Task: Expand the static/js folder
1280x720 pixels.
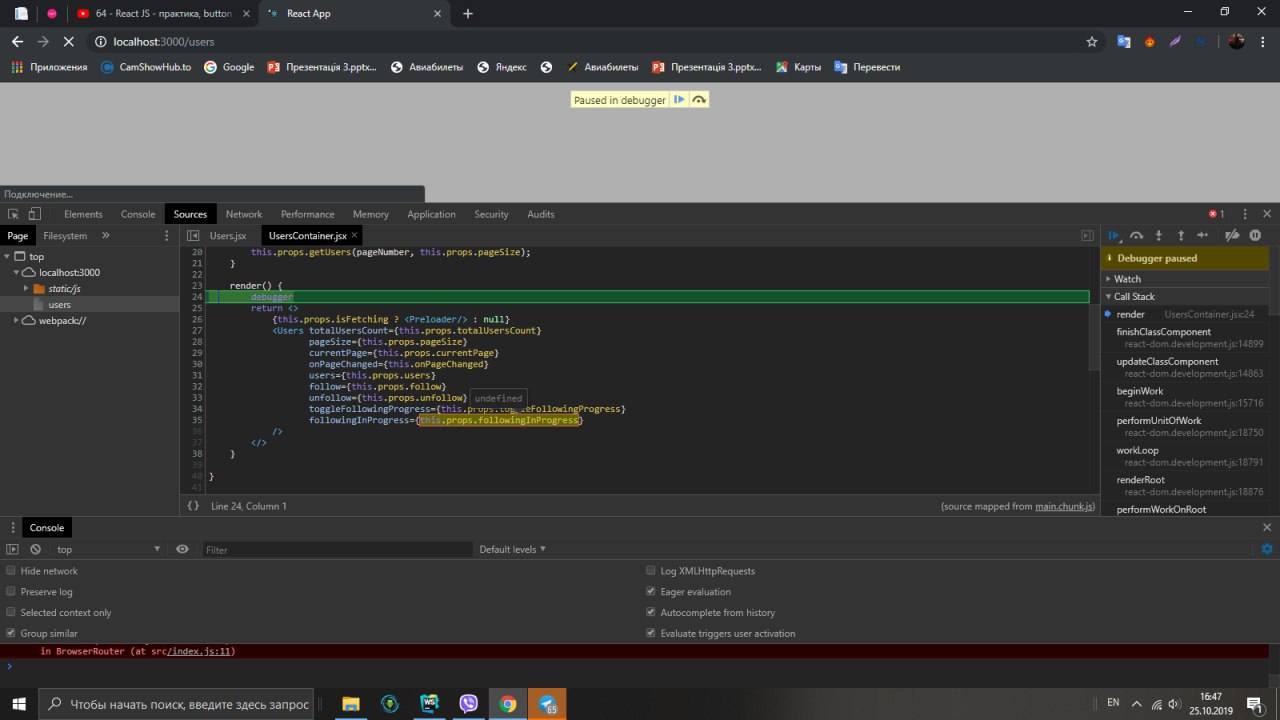Action: point(27,288)
